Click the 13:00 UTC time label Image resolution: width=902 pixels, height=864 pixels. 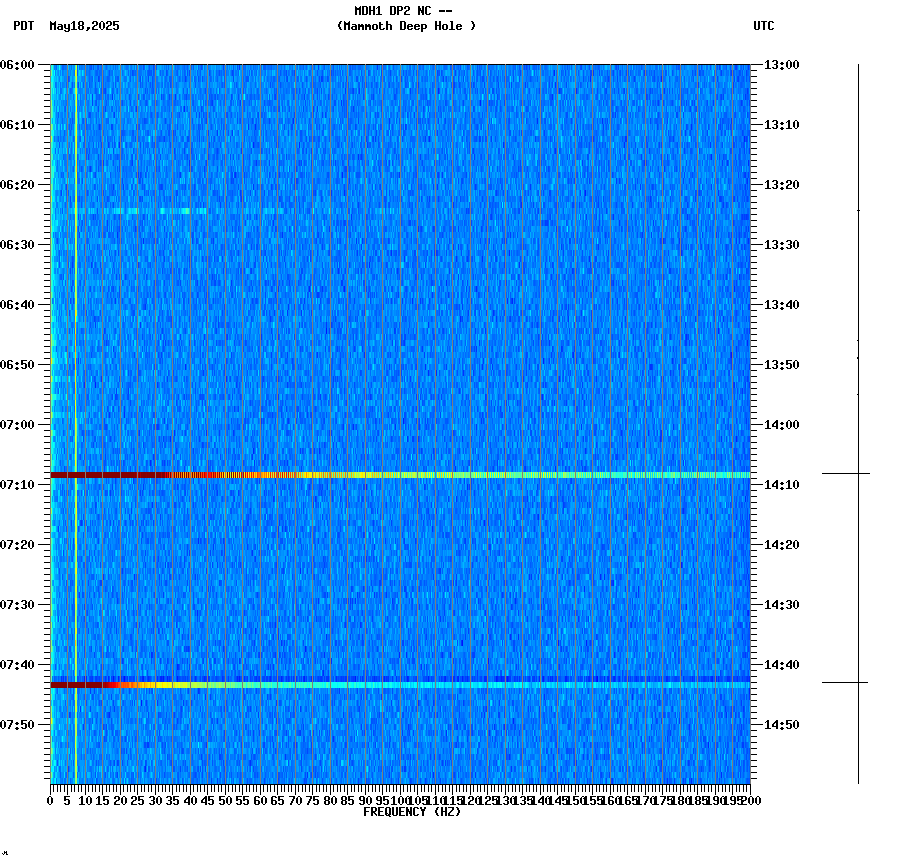click(780, 66)
